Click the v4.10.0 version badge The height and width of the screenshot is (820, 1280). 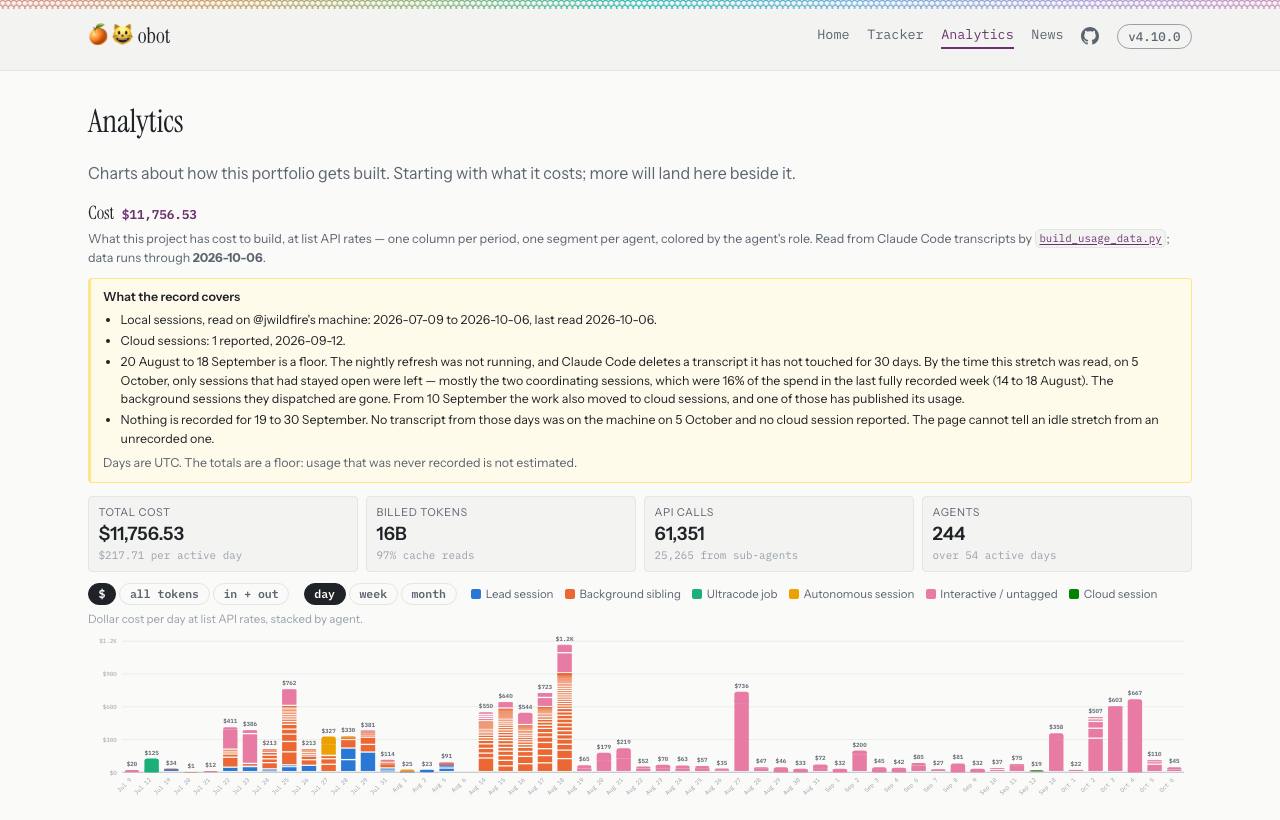(x=1154, y=37)
